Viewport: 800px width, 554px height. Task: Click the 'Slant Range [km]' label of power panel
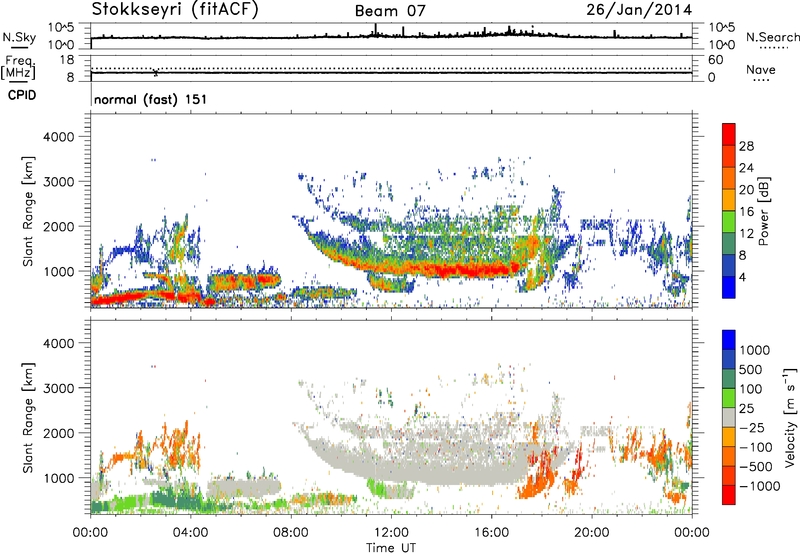[28, 211]
